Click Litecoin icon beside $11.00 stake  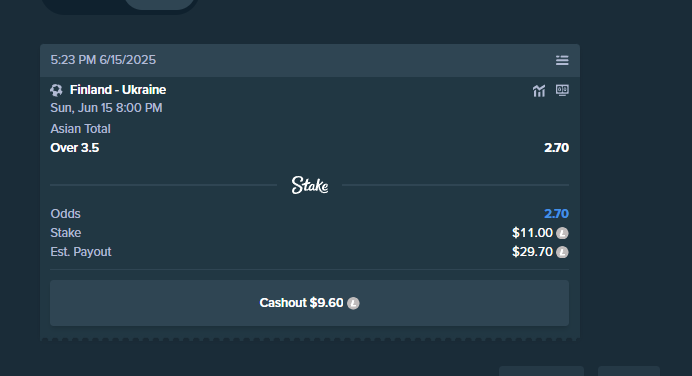tap(562, 233)
